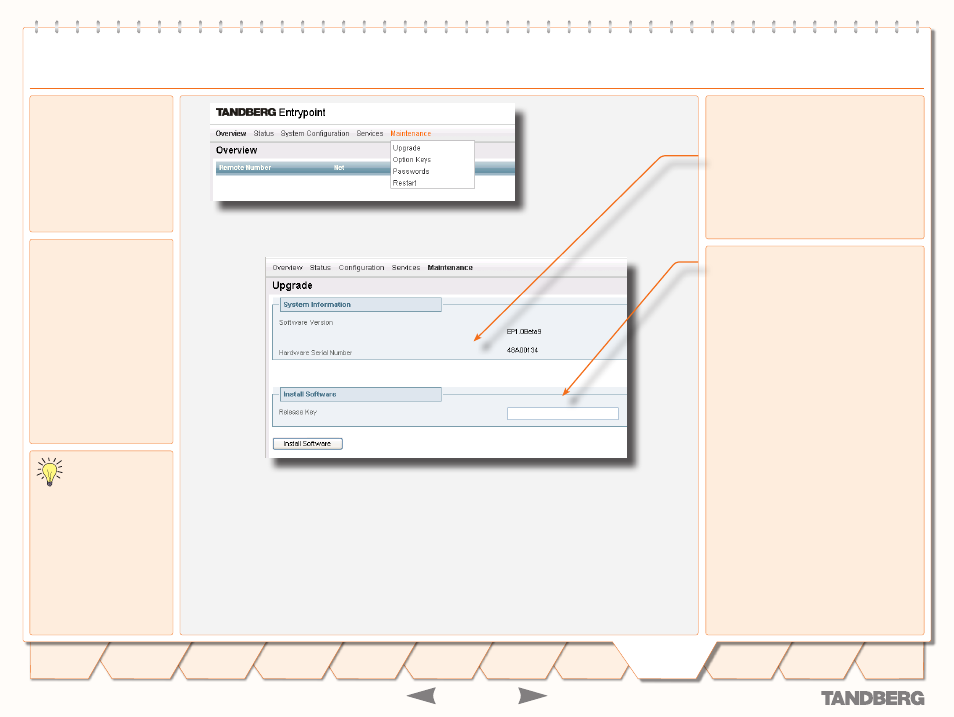The image size is (954, 717).
Task: Open Overview in the Entrypoint menu bar
Action: (231, 133)
